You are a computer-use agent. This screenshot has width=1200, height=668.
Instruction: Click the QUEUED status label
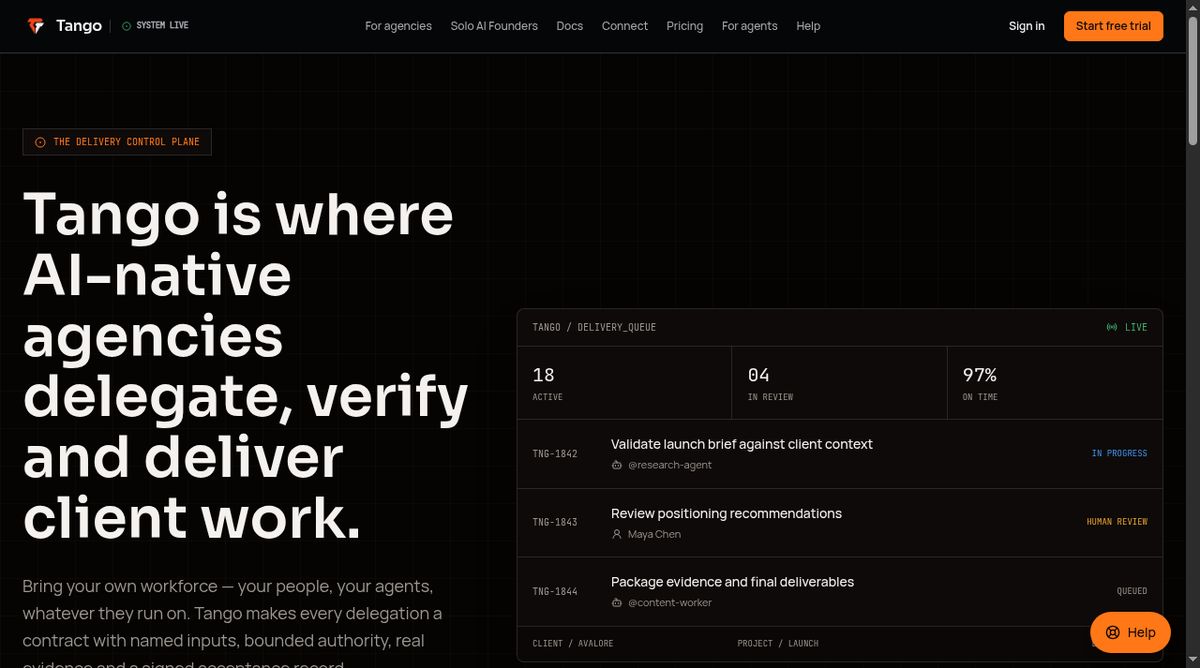pos(1132,591)
